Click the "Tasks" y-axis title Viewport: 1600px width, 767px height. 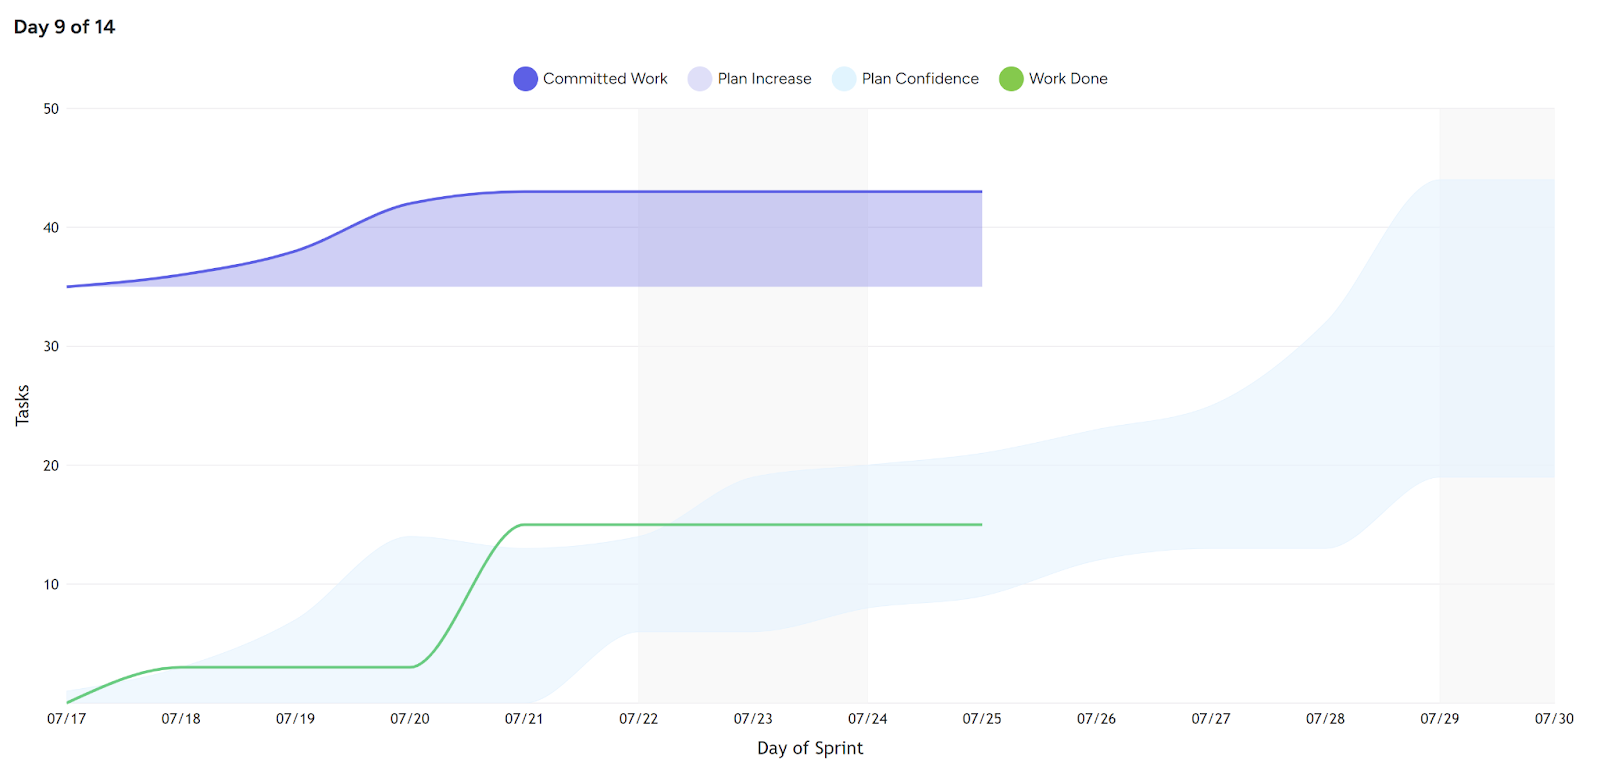point(23,406)
